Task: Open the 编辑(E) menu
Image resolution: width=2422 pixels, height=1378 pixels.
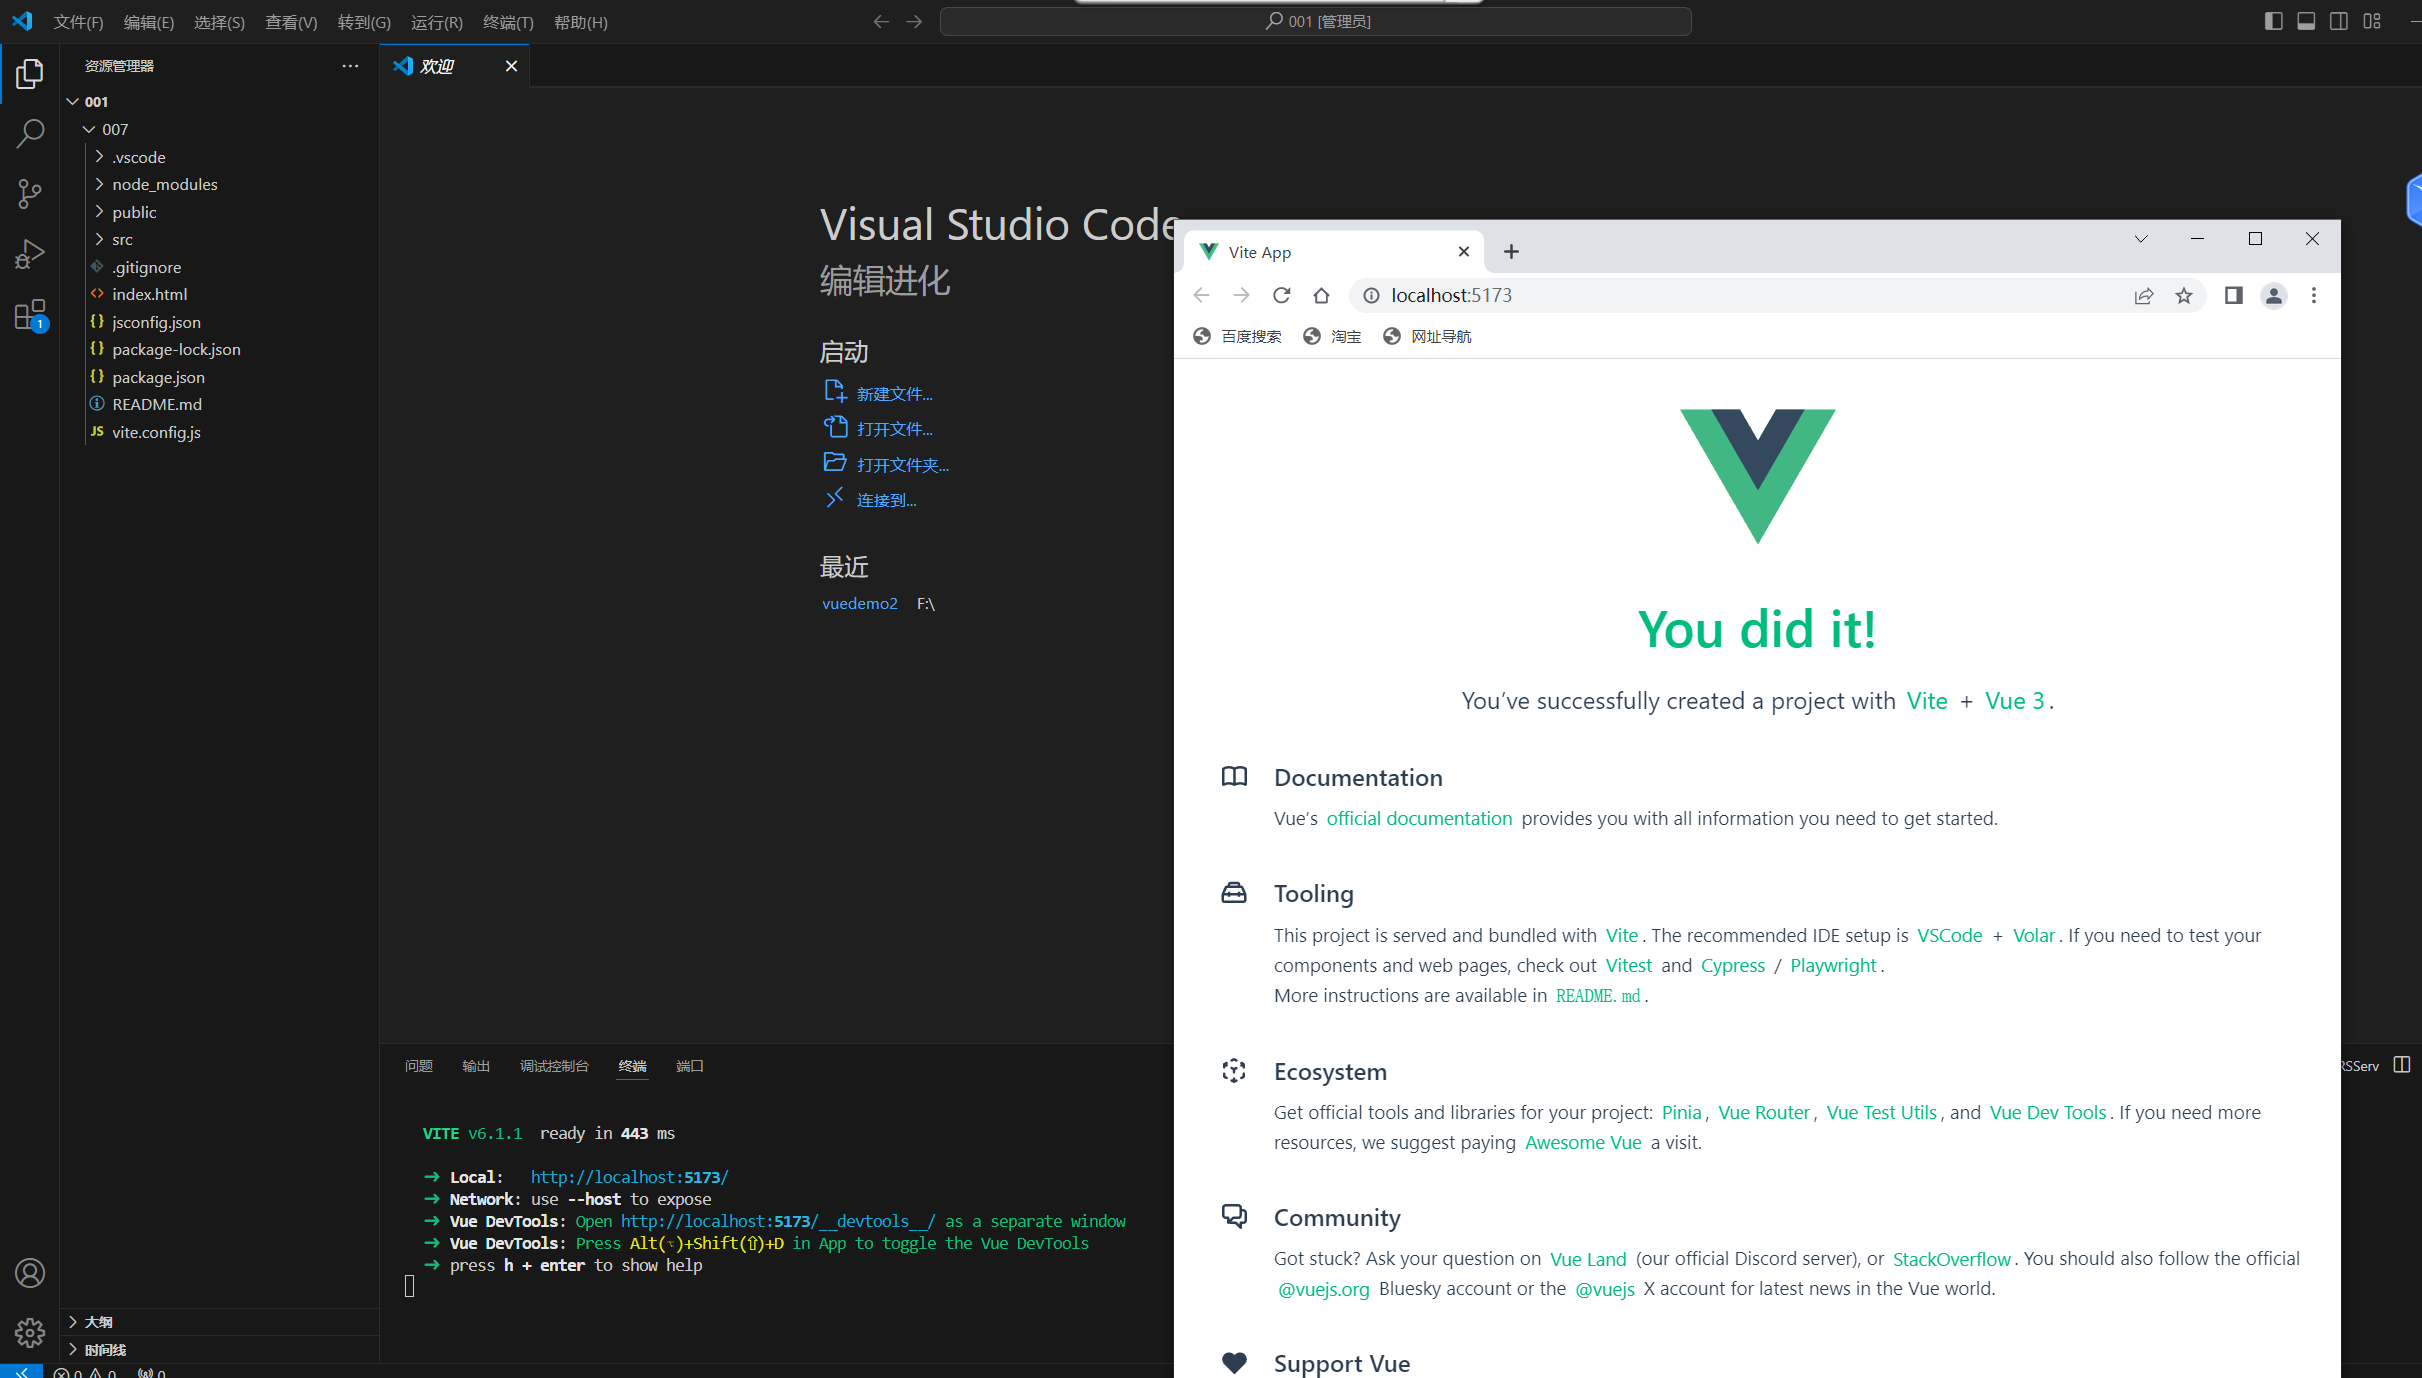Action: [148, 22]
